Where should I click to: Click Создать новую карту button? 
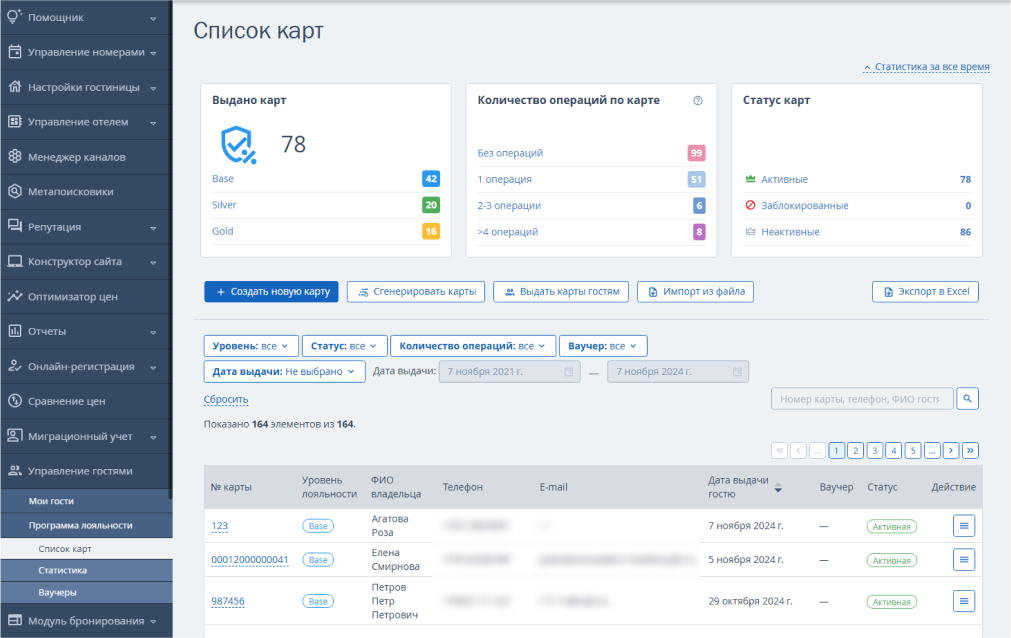coord(271,292)
